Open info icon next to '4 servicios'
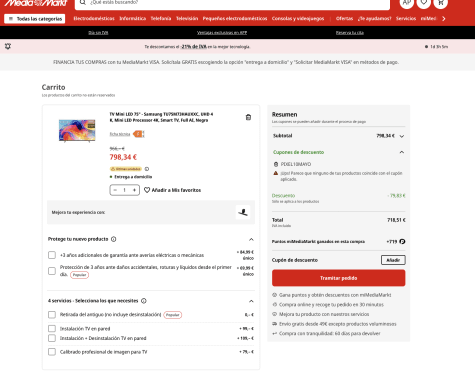Image resolution: width=475 pixels, height=371 pixels. pyautogui.click(x=144, y=301)
